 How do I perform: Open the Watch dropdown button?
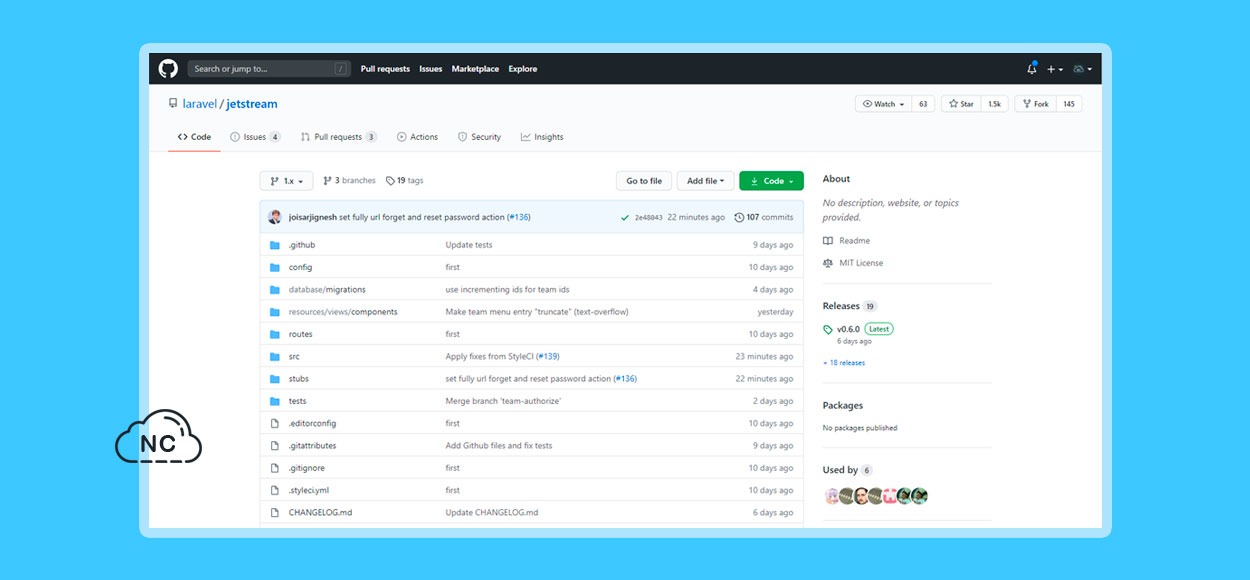(883, 104)
